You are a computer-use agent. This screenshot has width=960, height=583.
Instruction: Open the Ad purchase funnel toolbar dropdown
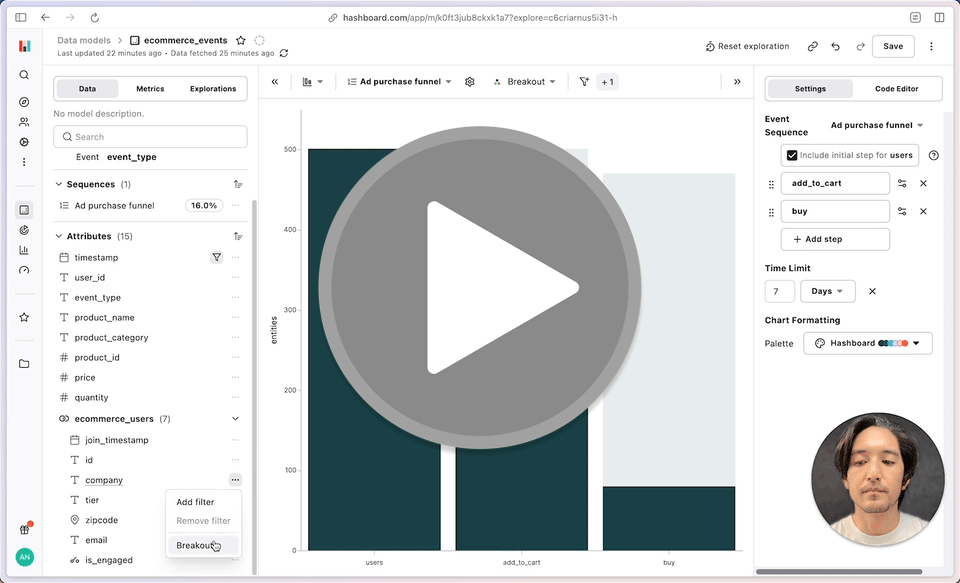[399, 81]
